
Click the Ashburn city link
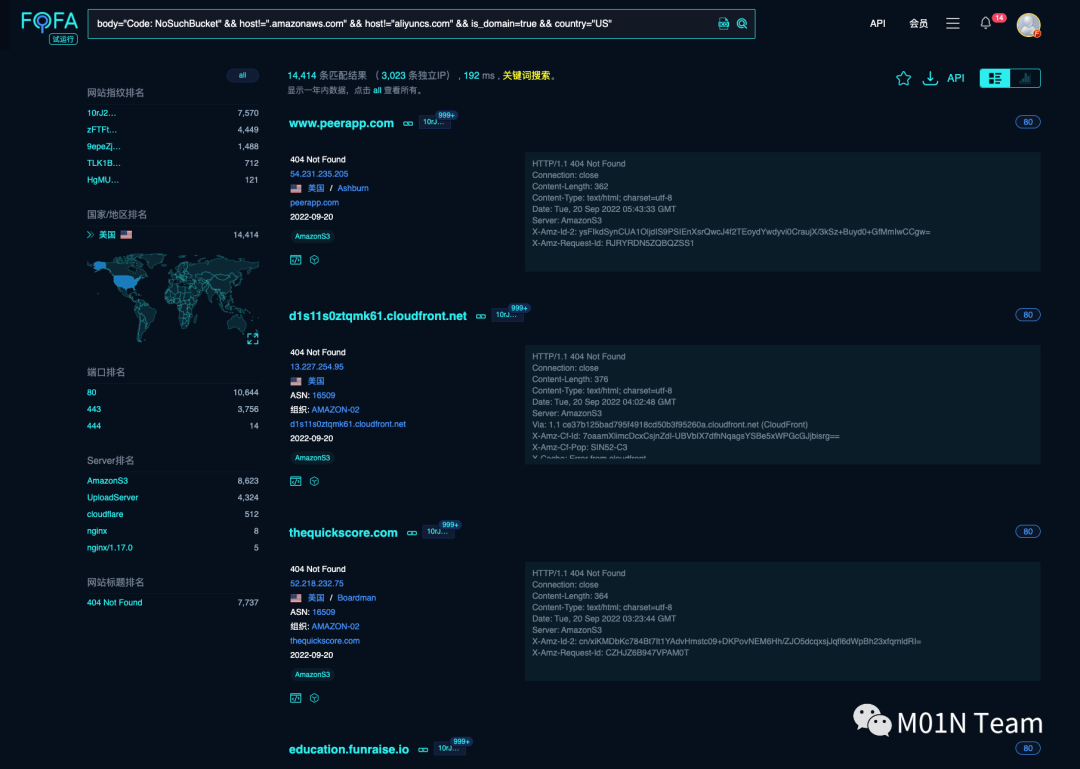click(x=353, y=188)
